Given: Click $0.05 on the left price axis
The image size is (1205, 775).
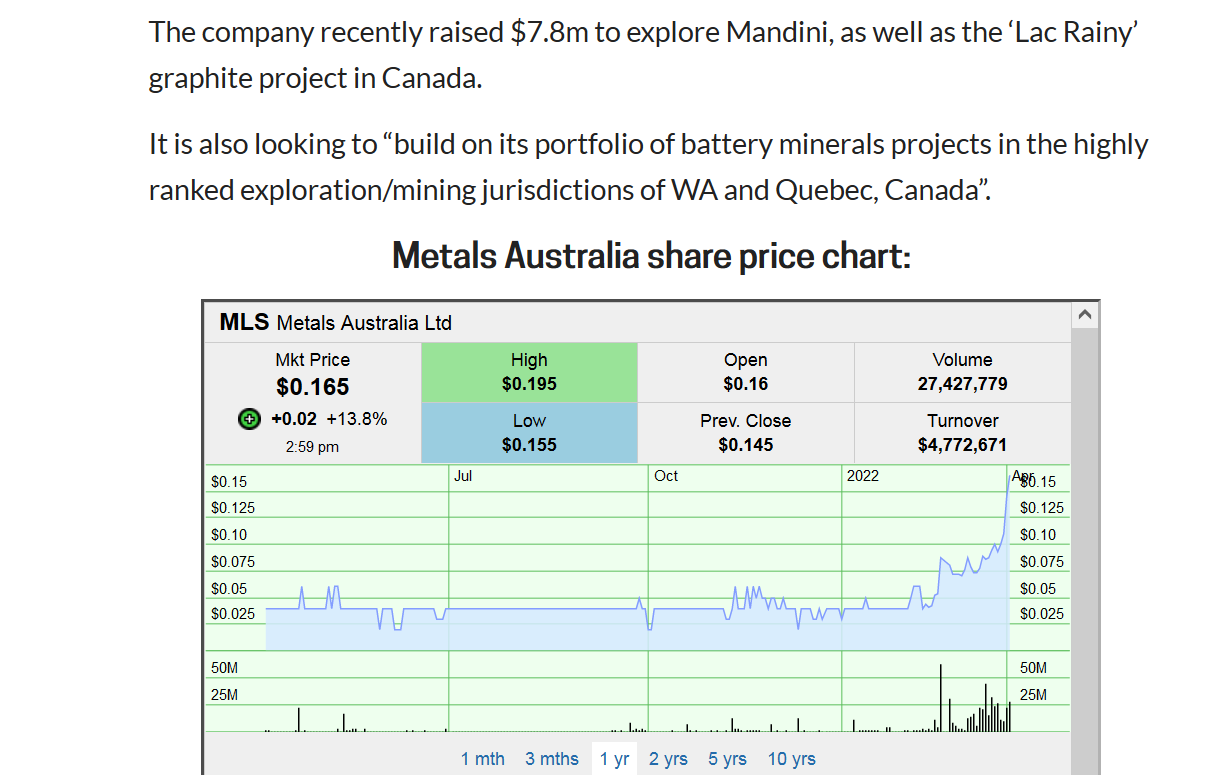Looking at the screenshot, I should tap(229, 589).
